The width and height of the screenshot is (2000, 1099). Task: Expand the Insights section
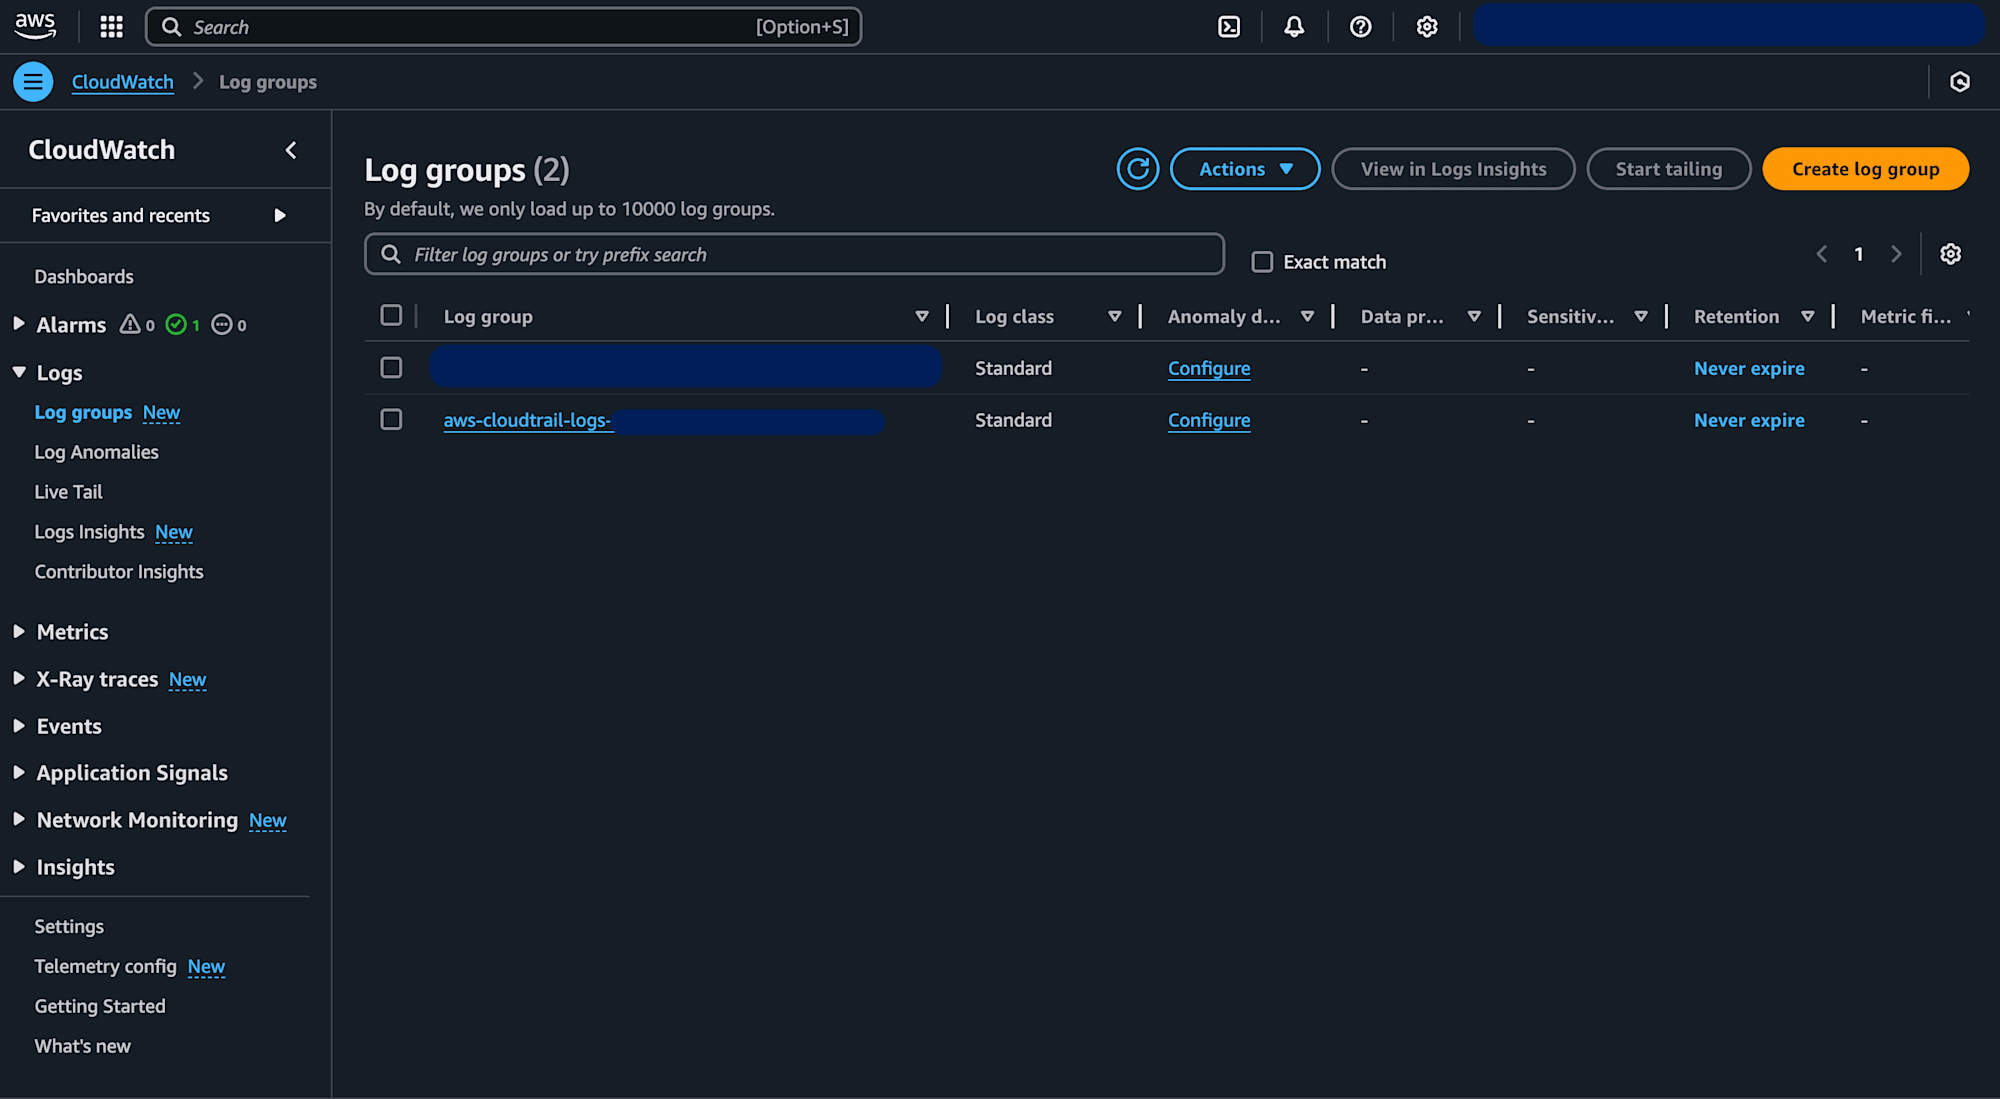click(x=19, y=866)
